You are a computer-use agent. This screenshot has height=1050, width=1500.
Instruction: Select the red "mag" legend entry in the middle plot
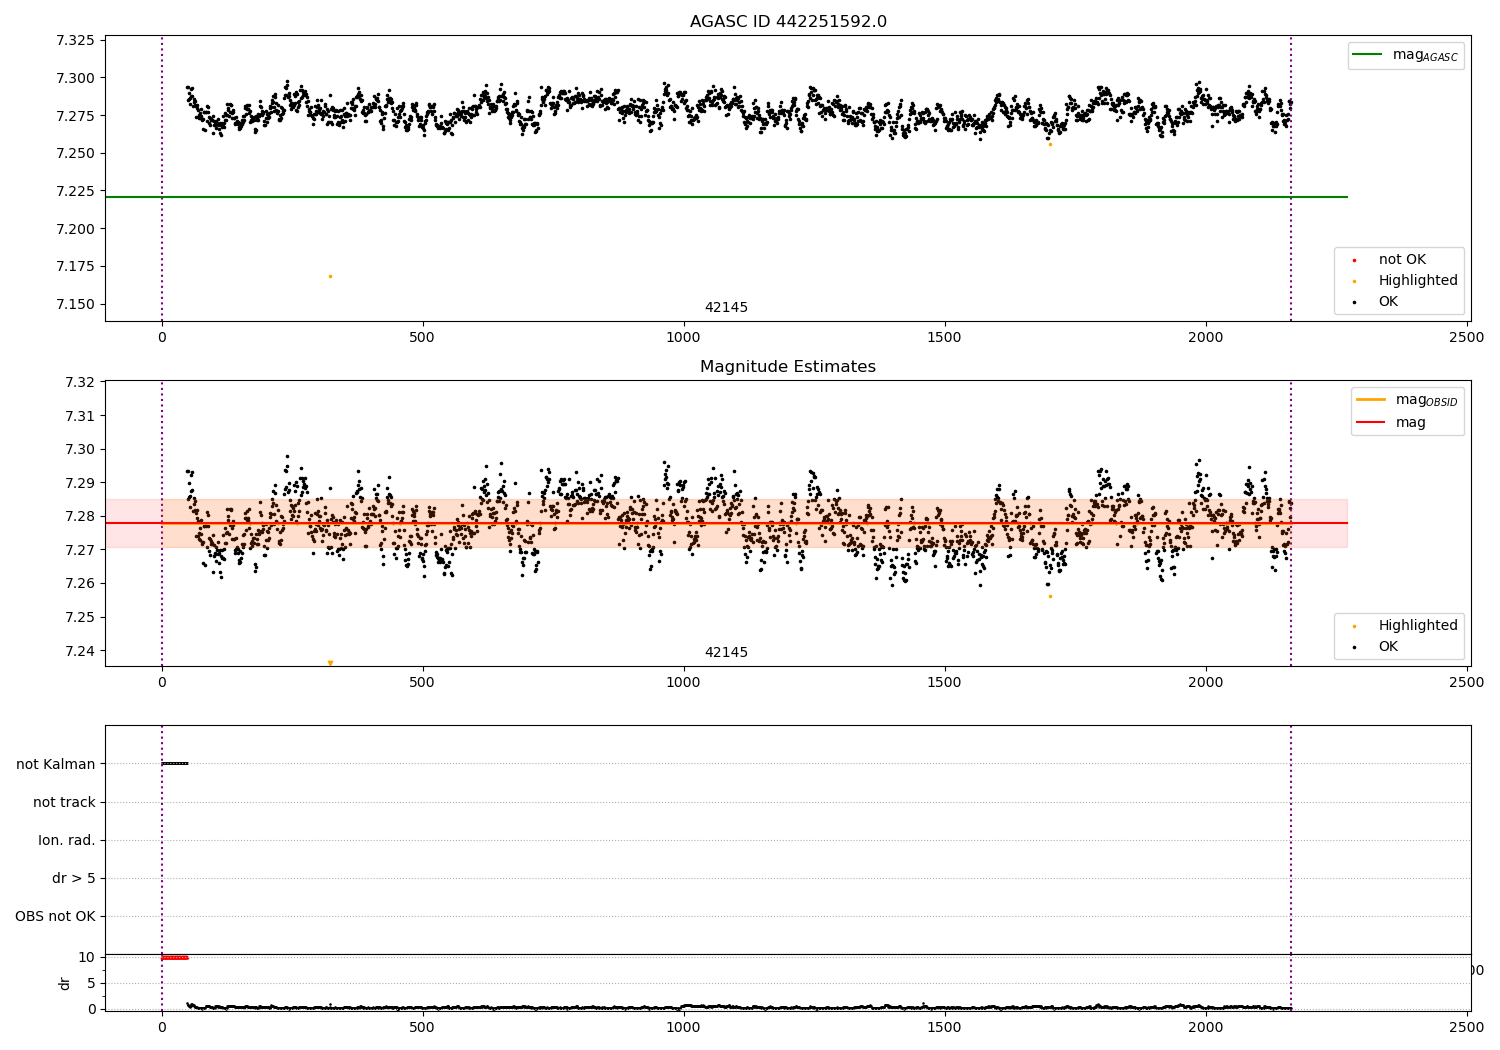(x=1392, y=423)
